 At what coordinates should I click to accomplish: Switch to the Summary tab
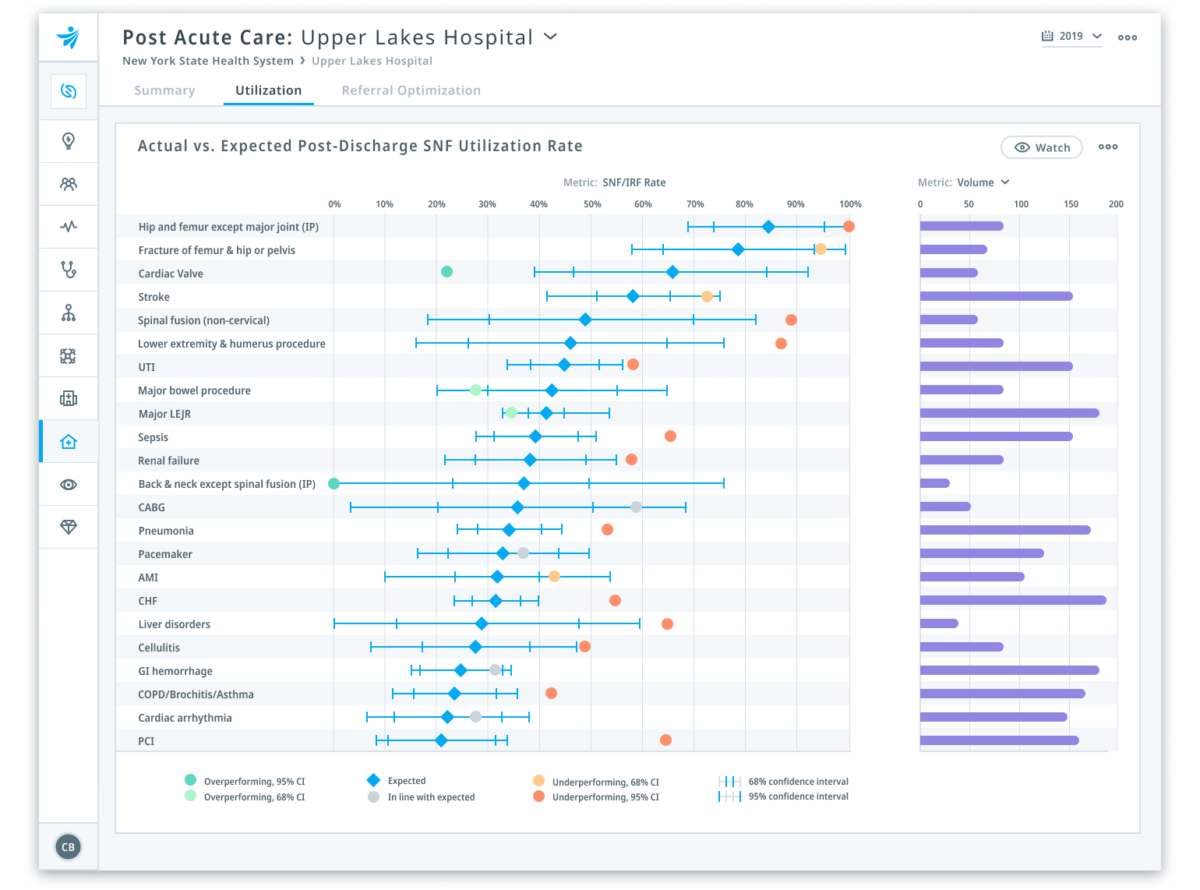click(164, 90)
